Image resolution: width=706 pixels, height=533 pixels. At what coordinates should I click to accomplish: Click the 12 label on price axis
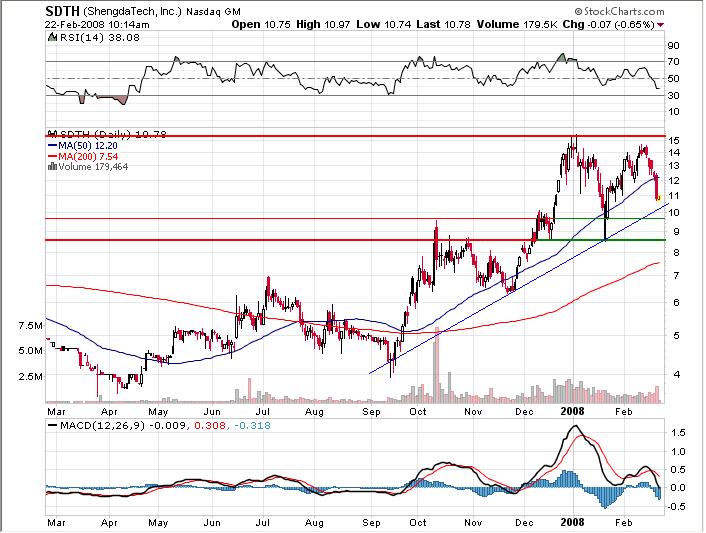click(673, 181)
